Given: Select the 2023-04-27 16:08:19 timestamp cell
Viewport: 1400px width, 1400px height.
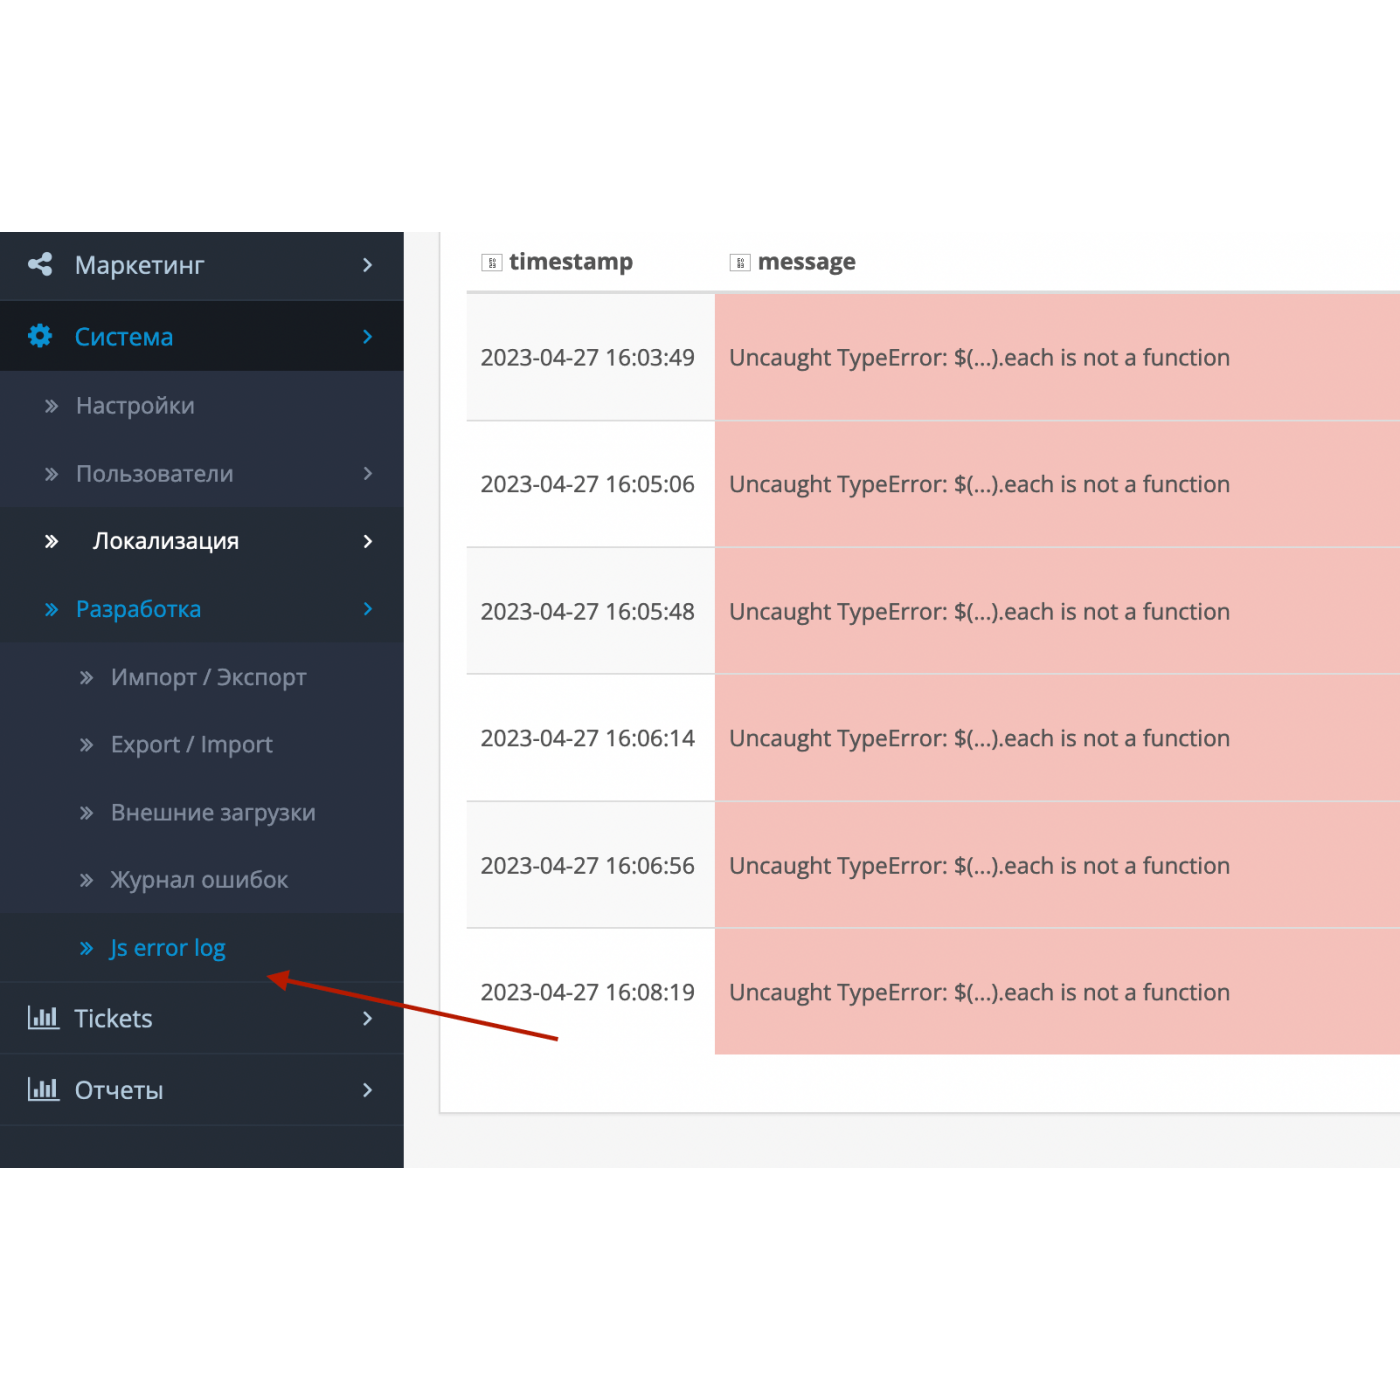Looking at the screenshot, I should point(587,992).
